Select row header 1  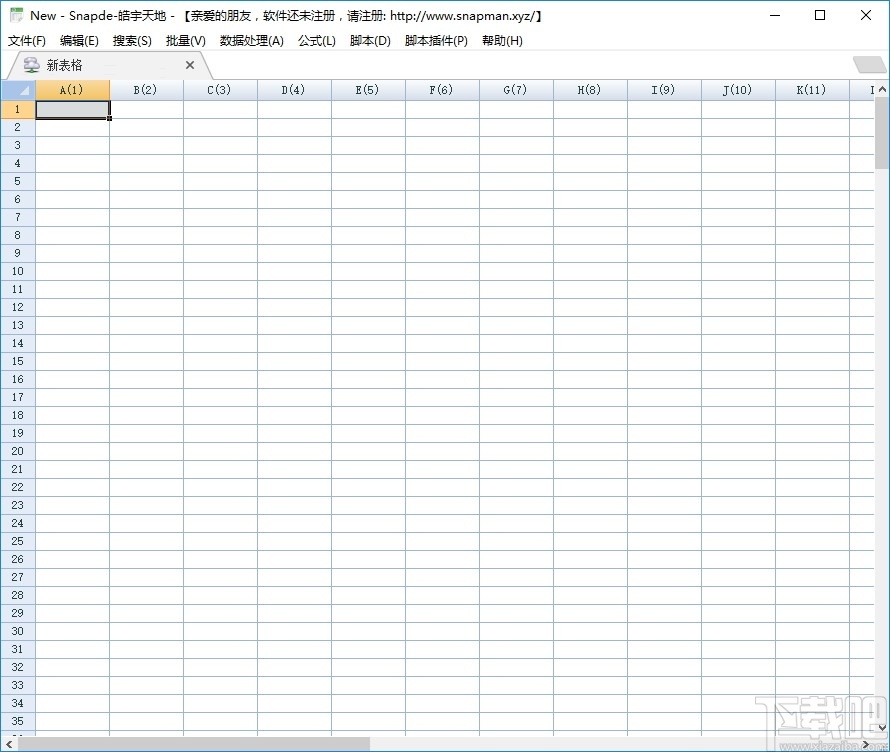click(x=18, y=109)
